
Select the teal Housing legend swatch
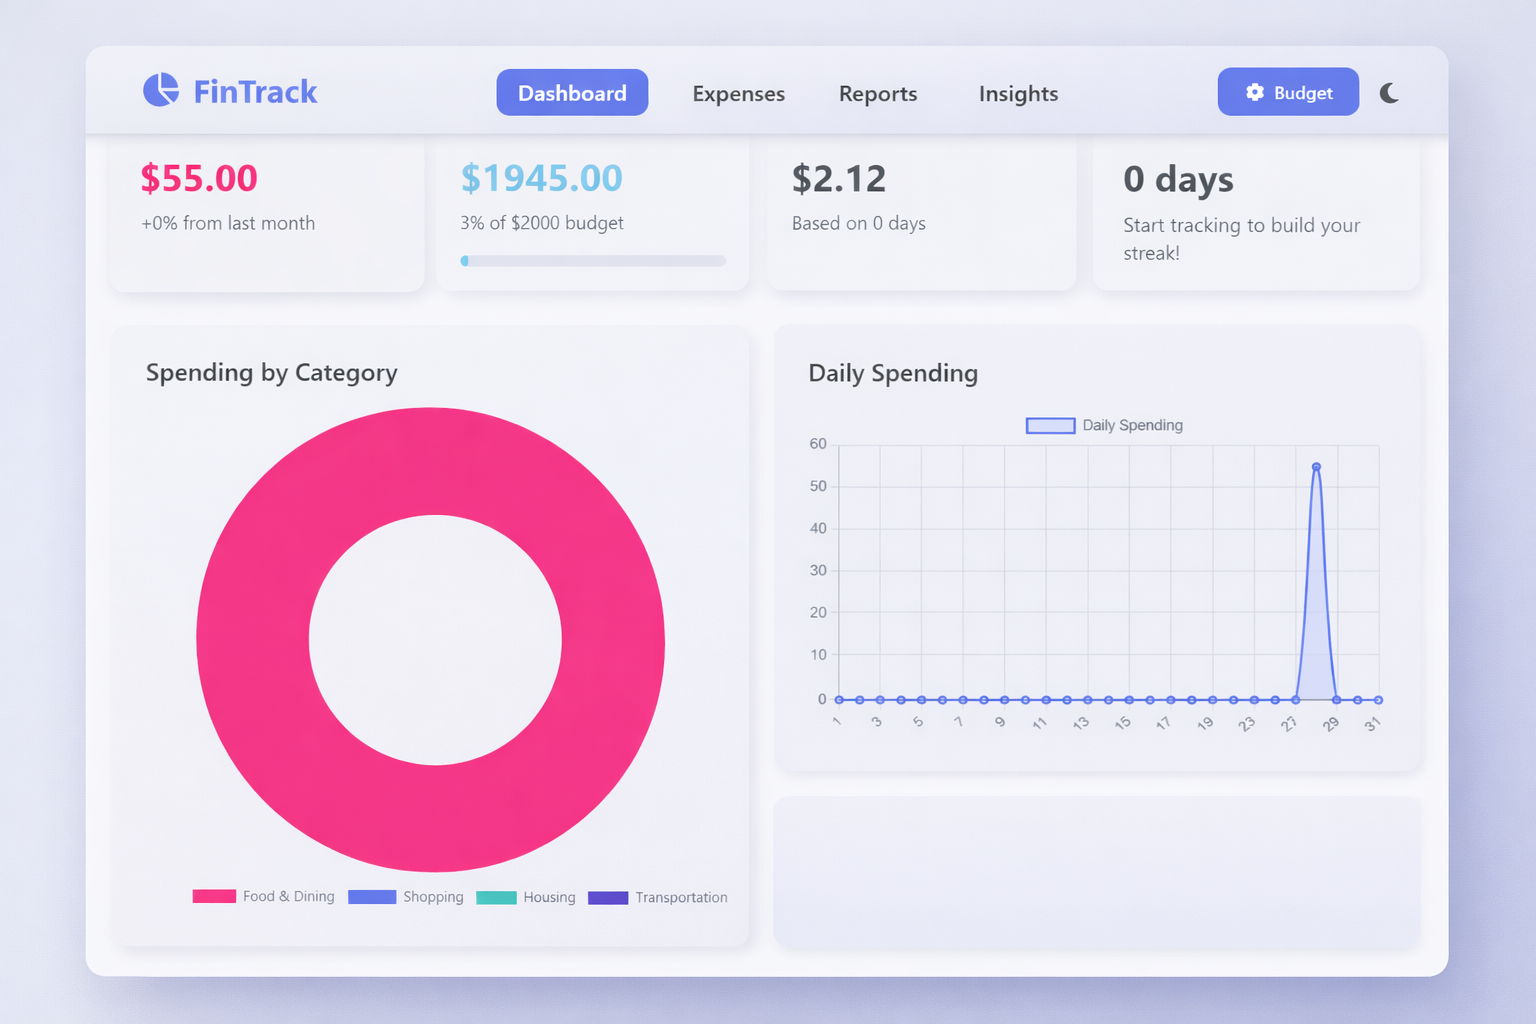(495, 897)
